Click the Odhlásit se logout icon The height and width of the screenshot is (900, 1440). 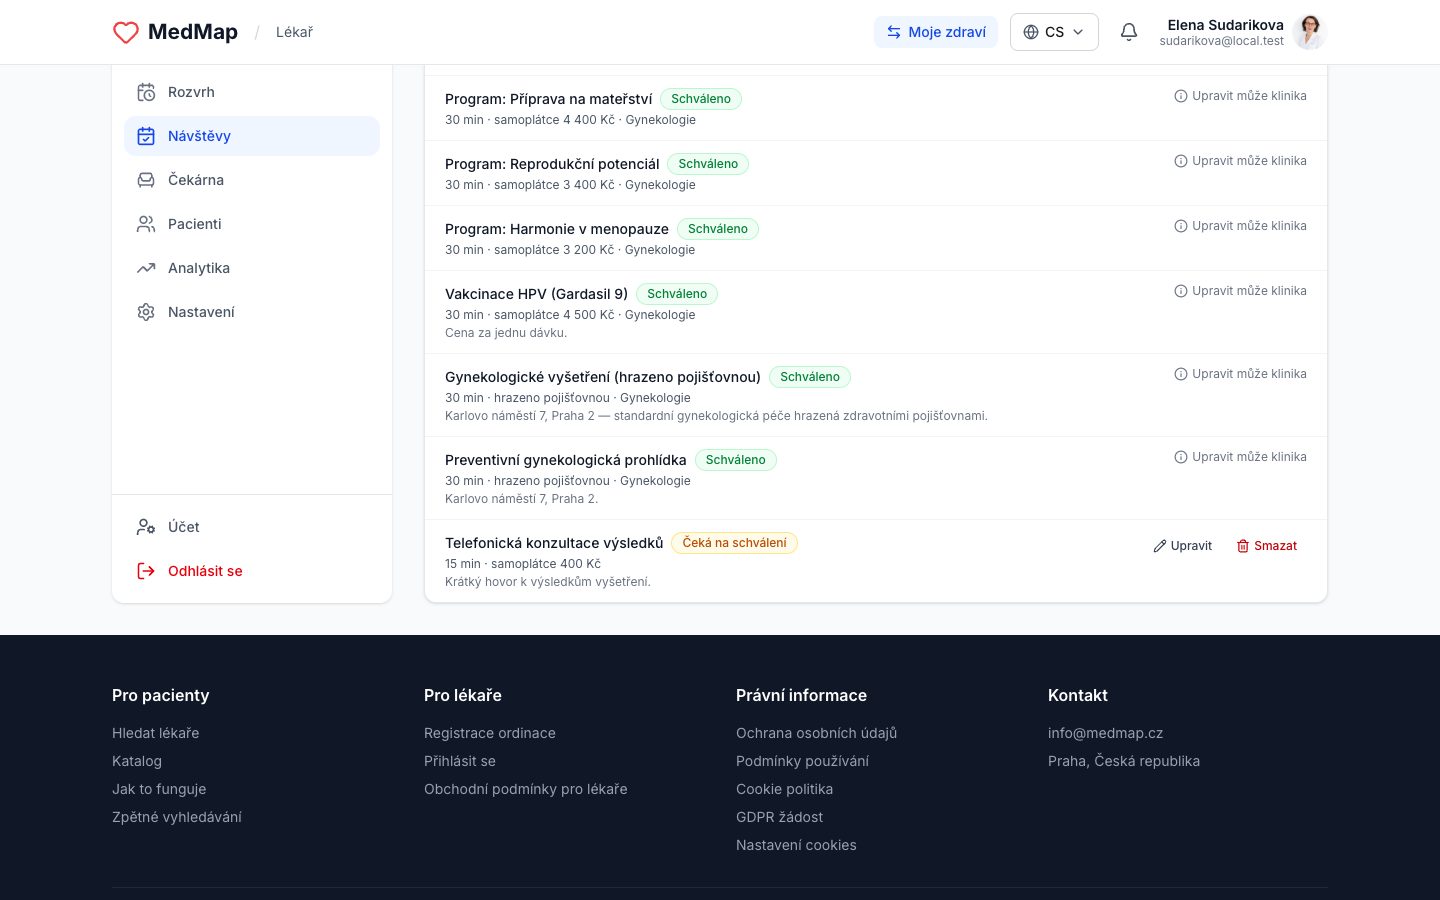coord(146,571)
